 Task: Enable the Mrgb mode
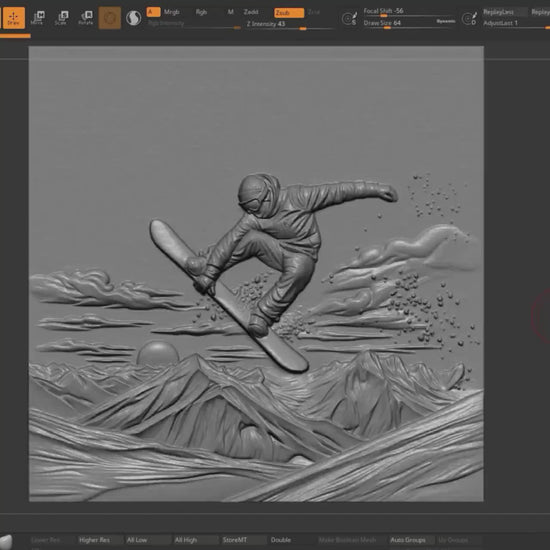click(x=172, y=12)
